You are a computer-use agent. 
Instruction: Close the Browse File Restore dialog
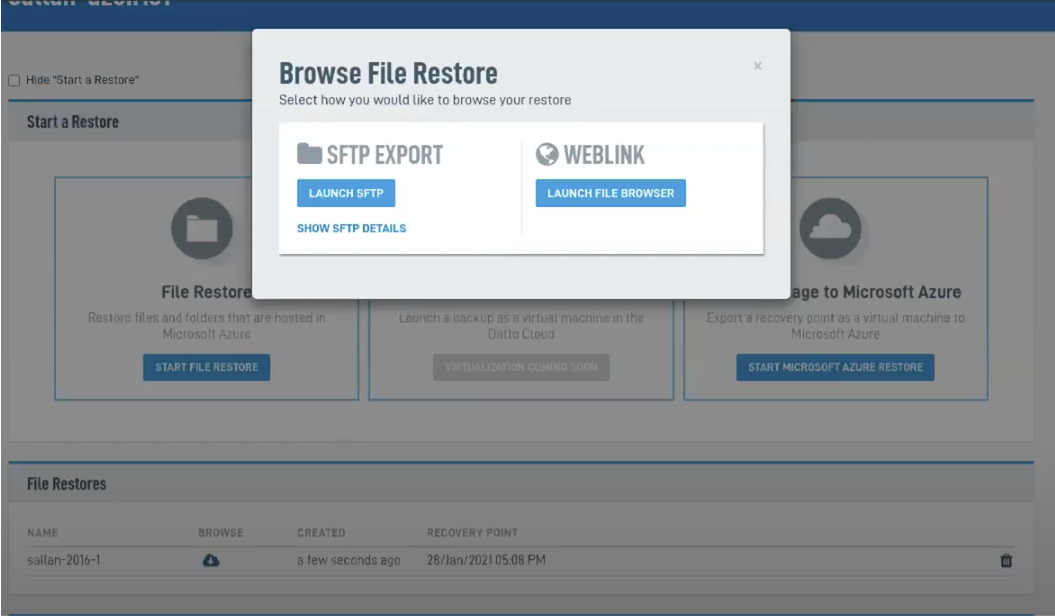tap(757, 66)
